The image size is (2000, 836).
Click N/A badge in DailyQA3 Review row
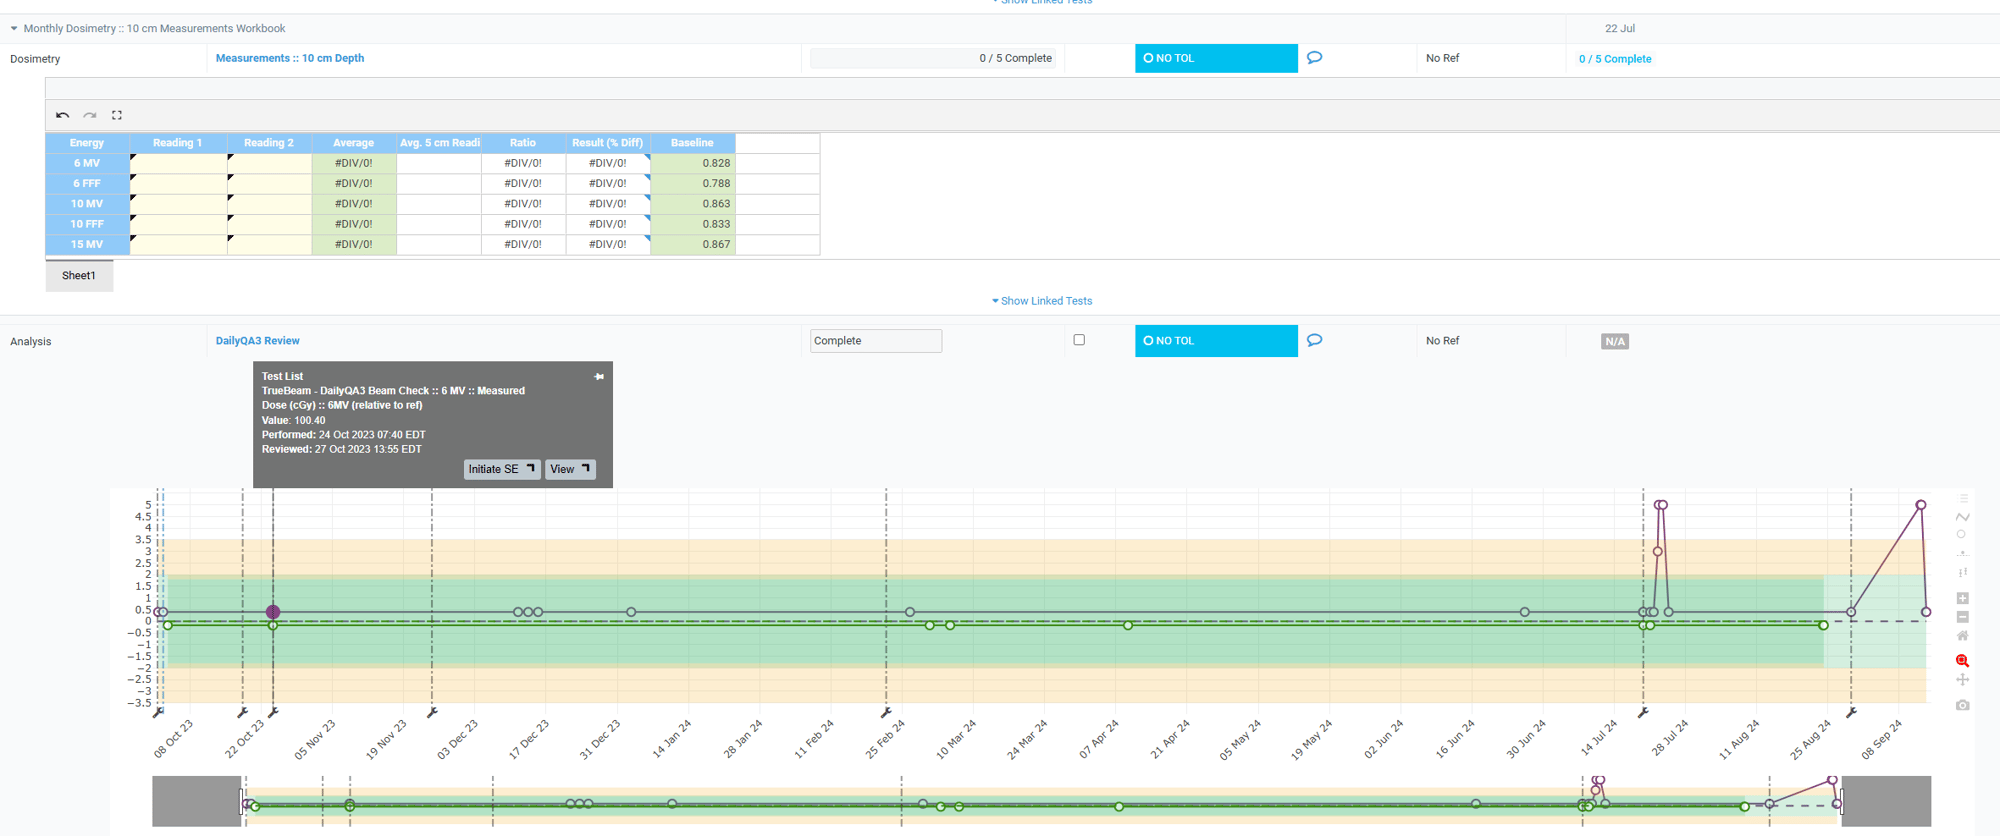pos(1615,342)
